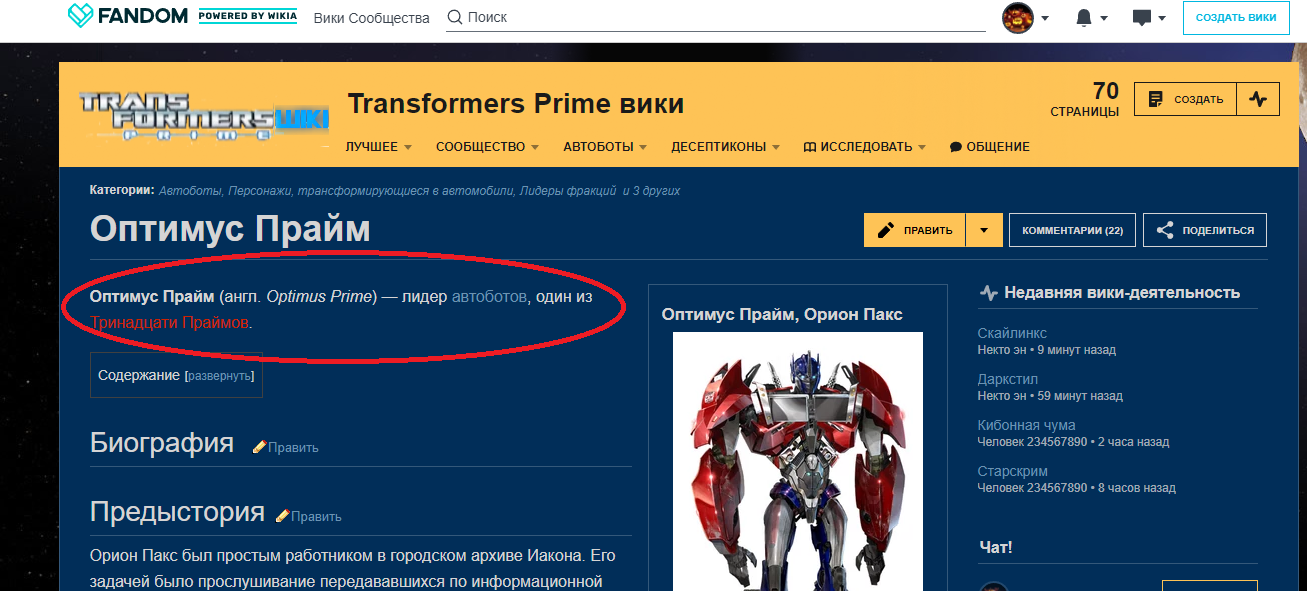Screen dimensions: 1307x591
Task: Open the notifications bell
Action: (1083, 18)
